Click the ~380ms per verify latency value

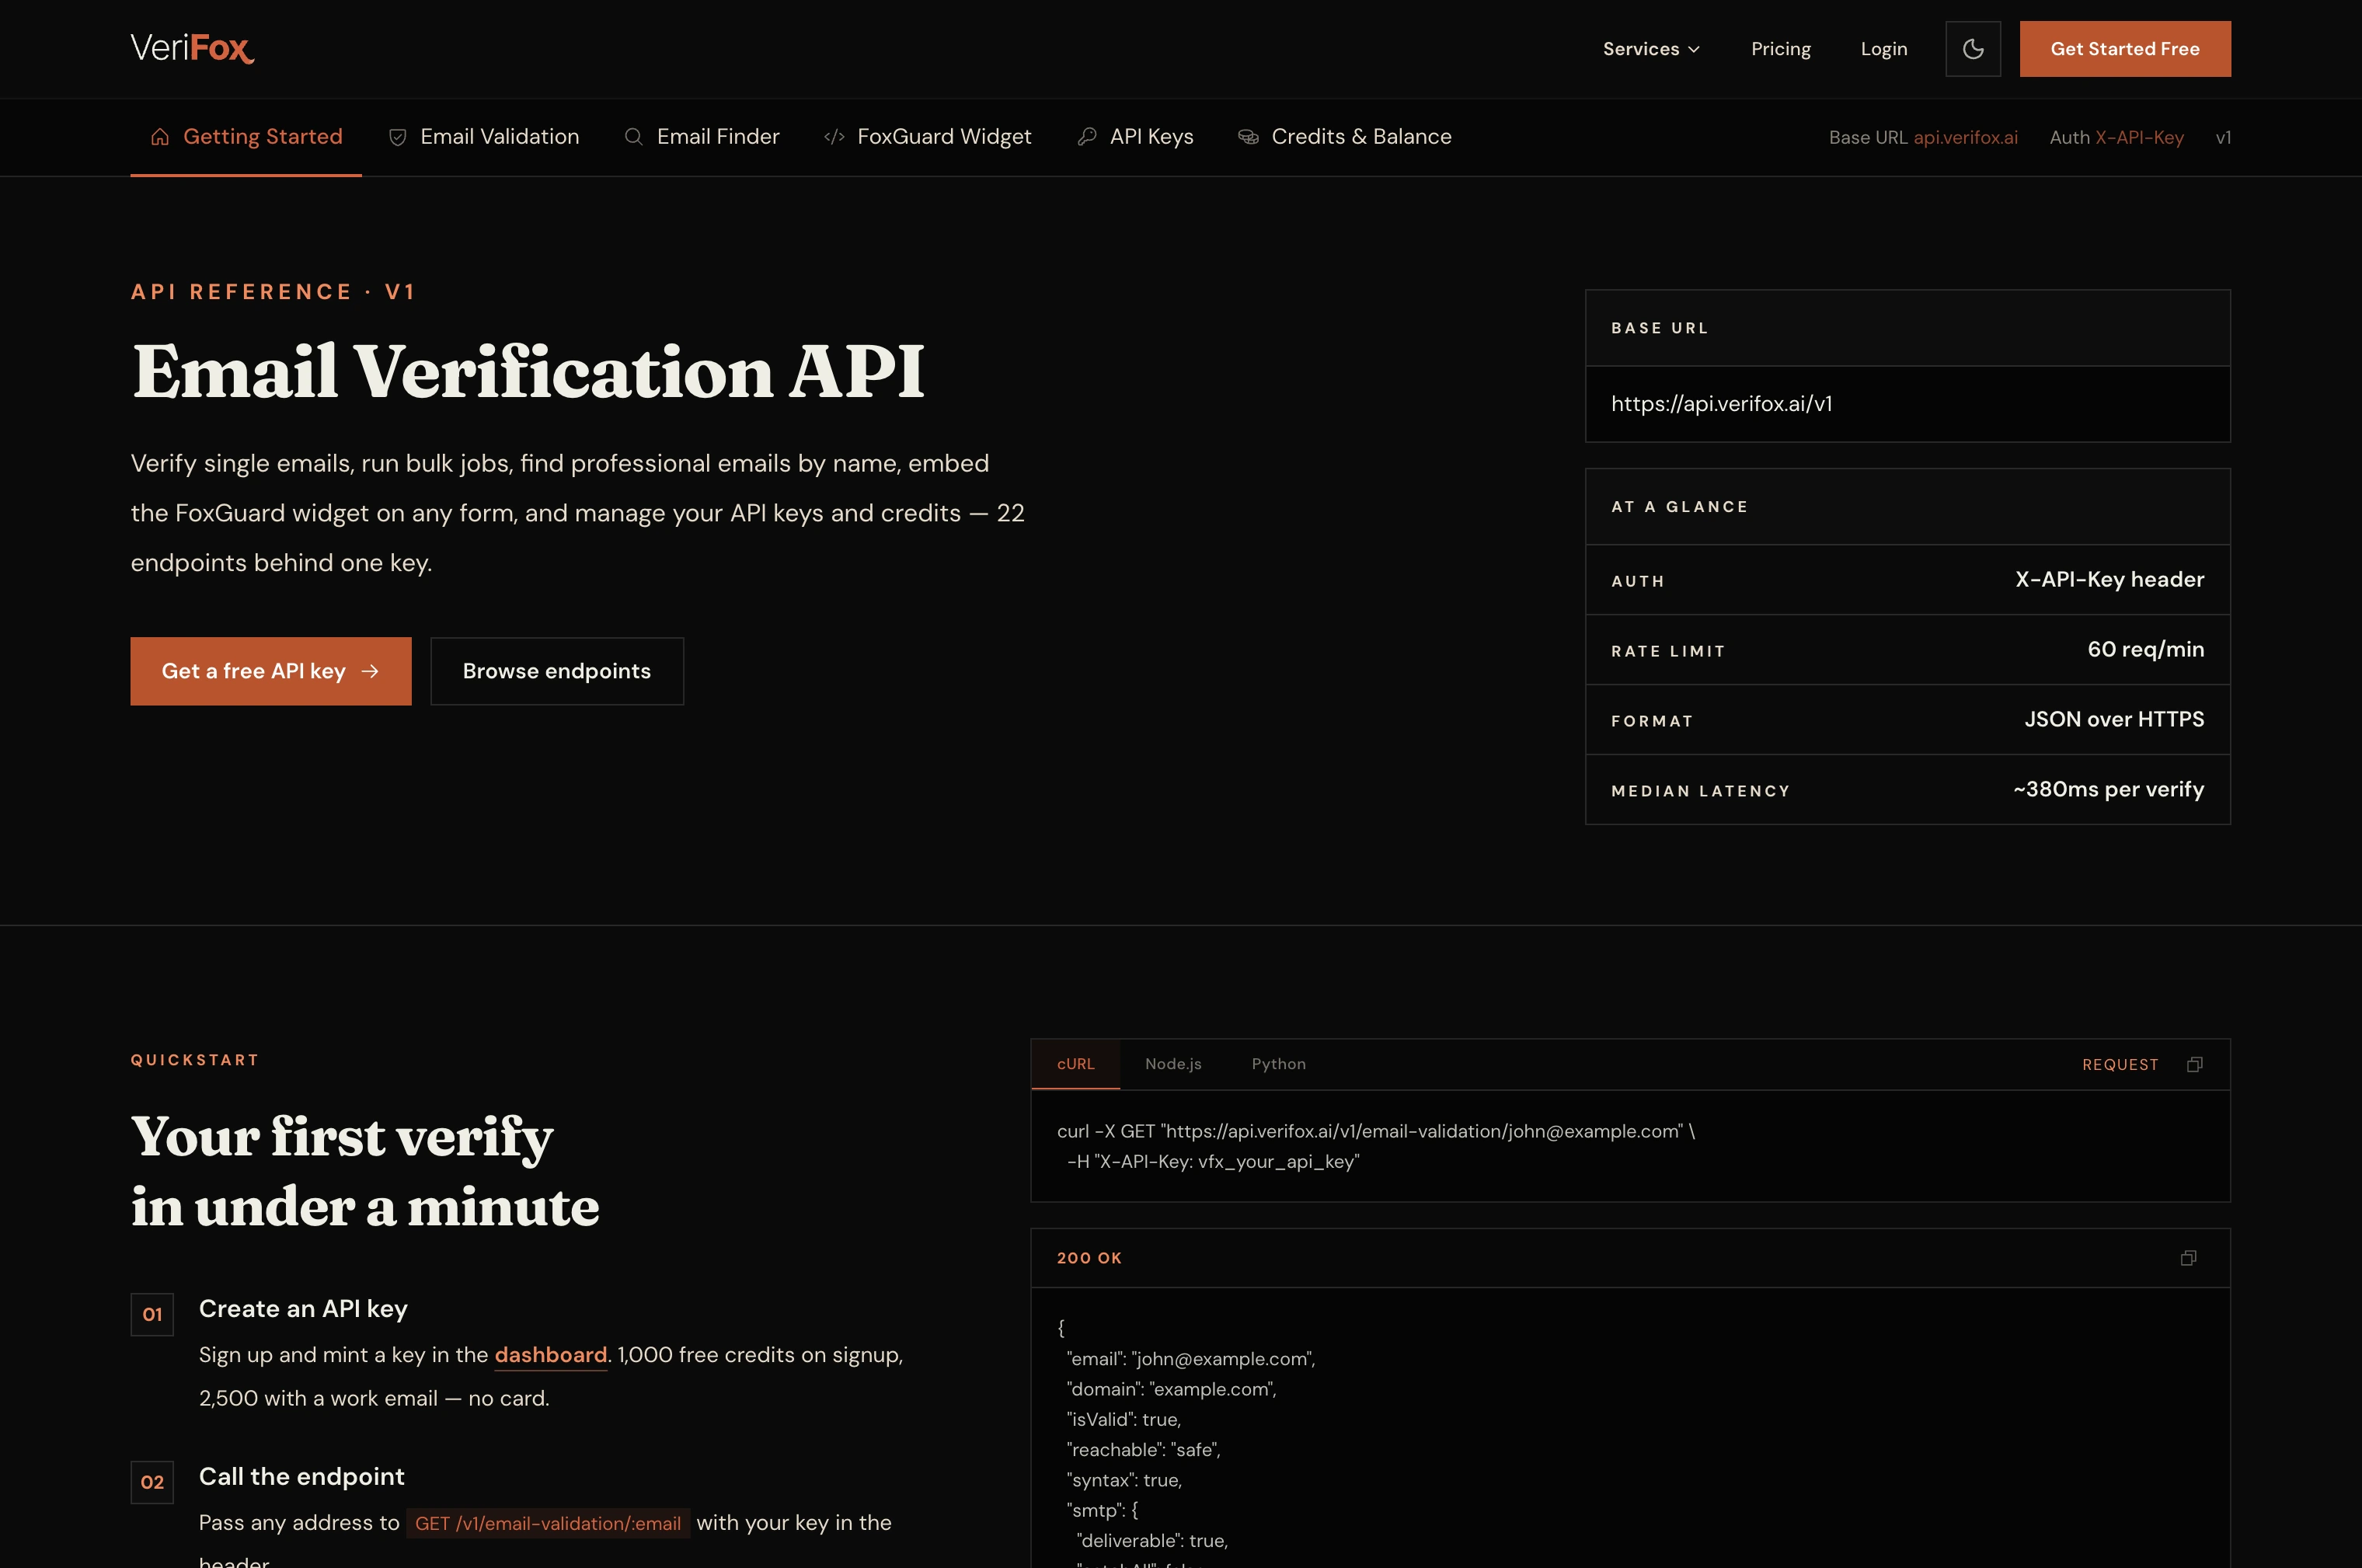2108,790
